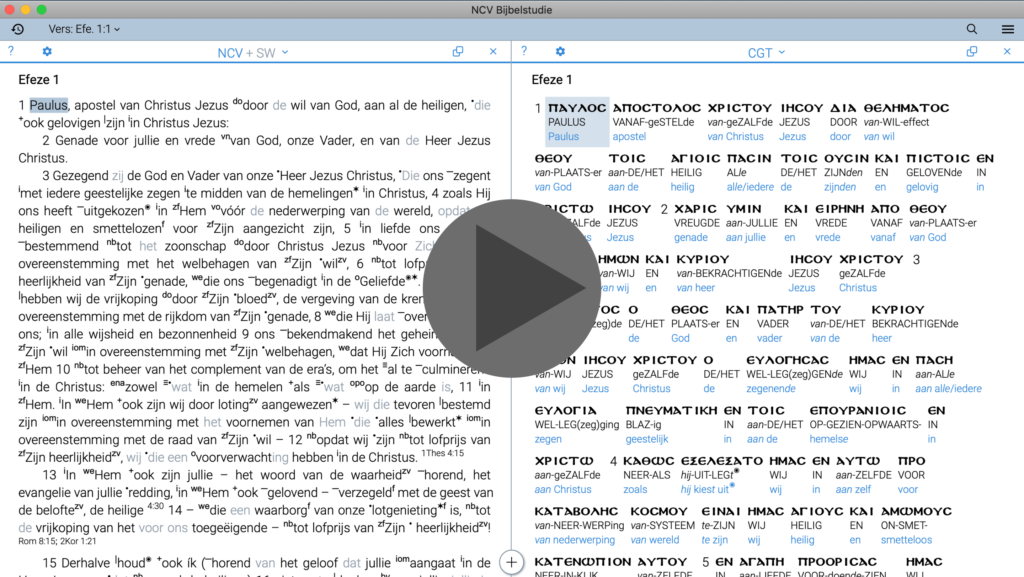Click the Greek word ΕΠΟΥΡΑΝΙΟΙΣ
The height and width of the screenshot is (577, 1024).
[x=858, y=411]
